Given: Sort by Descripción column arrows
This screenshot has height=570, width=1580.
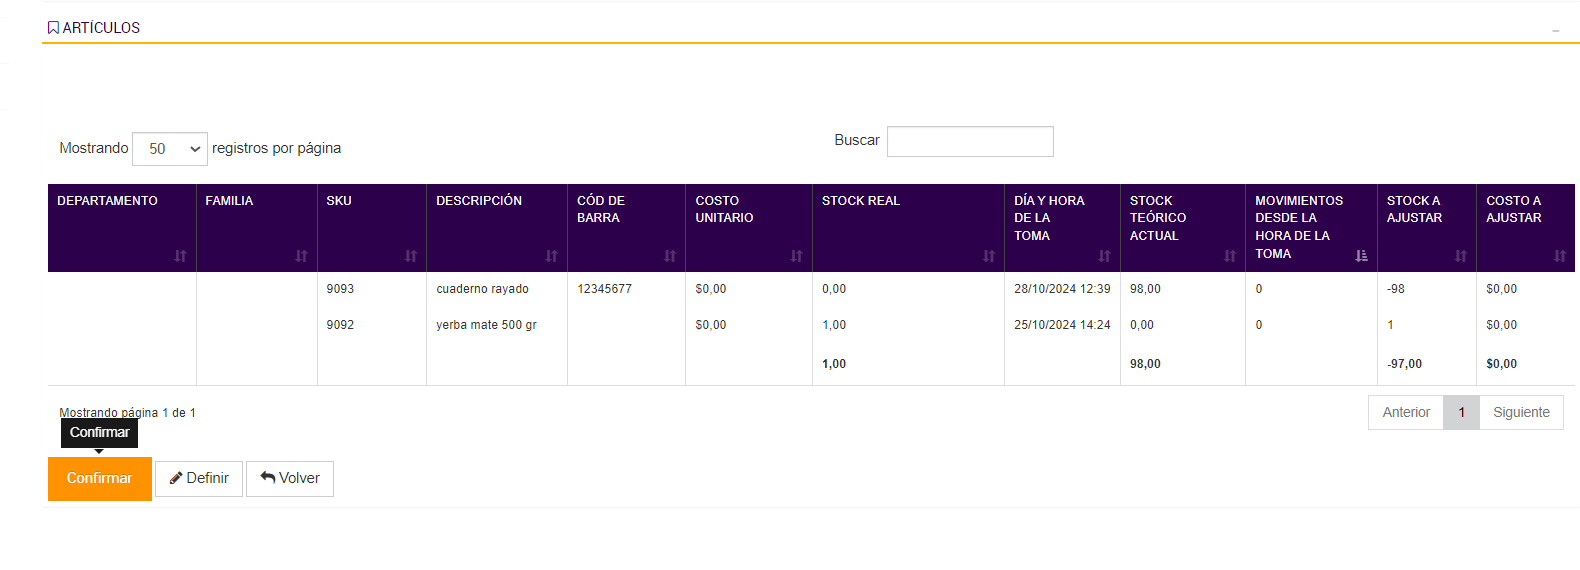Looking at the screenshot, I should [x=551, y=256].
